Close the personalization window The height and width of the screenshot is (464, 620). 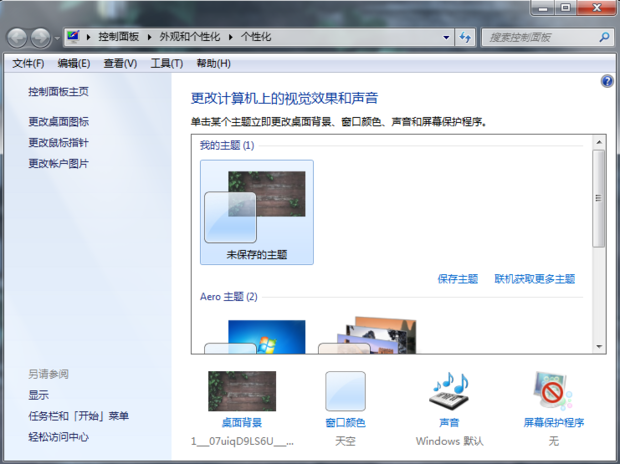[597, 8]
